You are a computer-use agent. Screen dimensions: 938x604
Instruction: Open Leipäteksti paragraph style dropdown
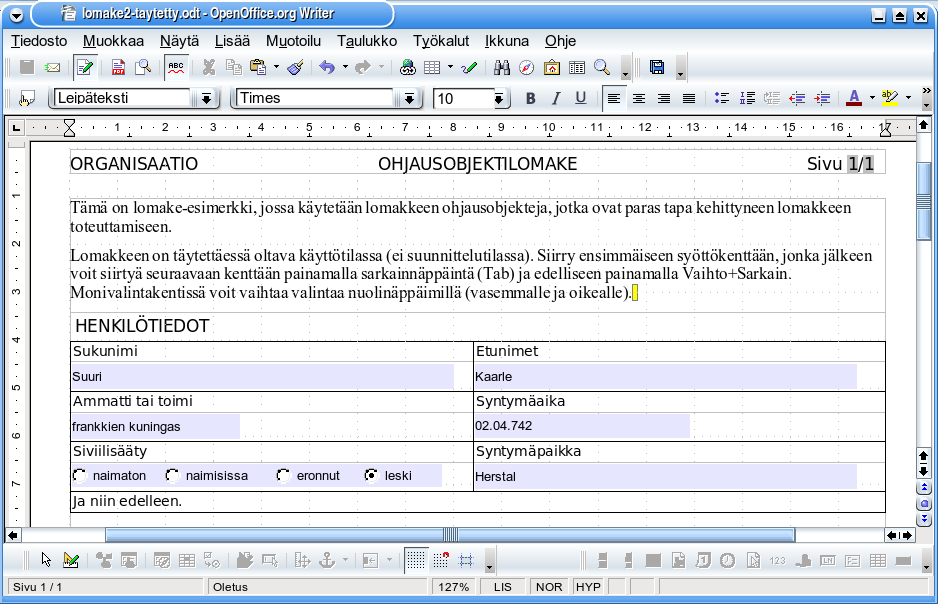tap(206, 99)
